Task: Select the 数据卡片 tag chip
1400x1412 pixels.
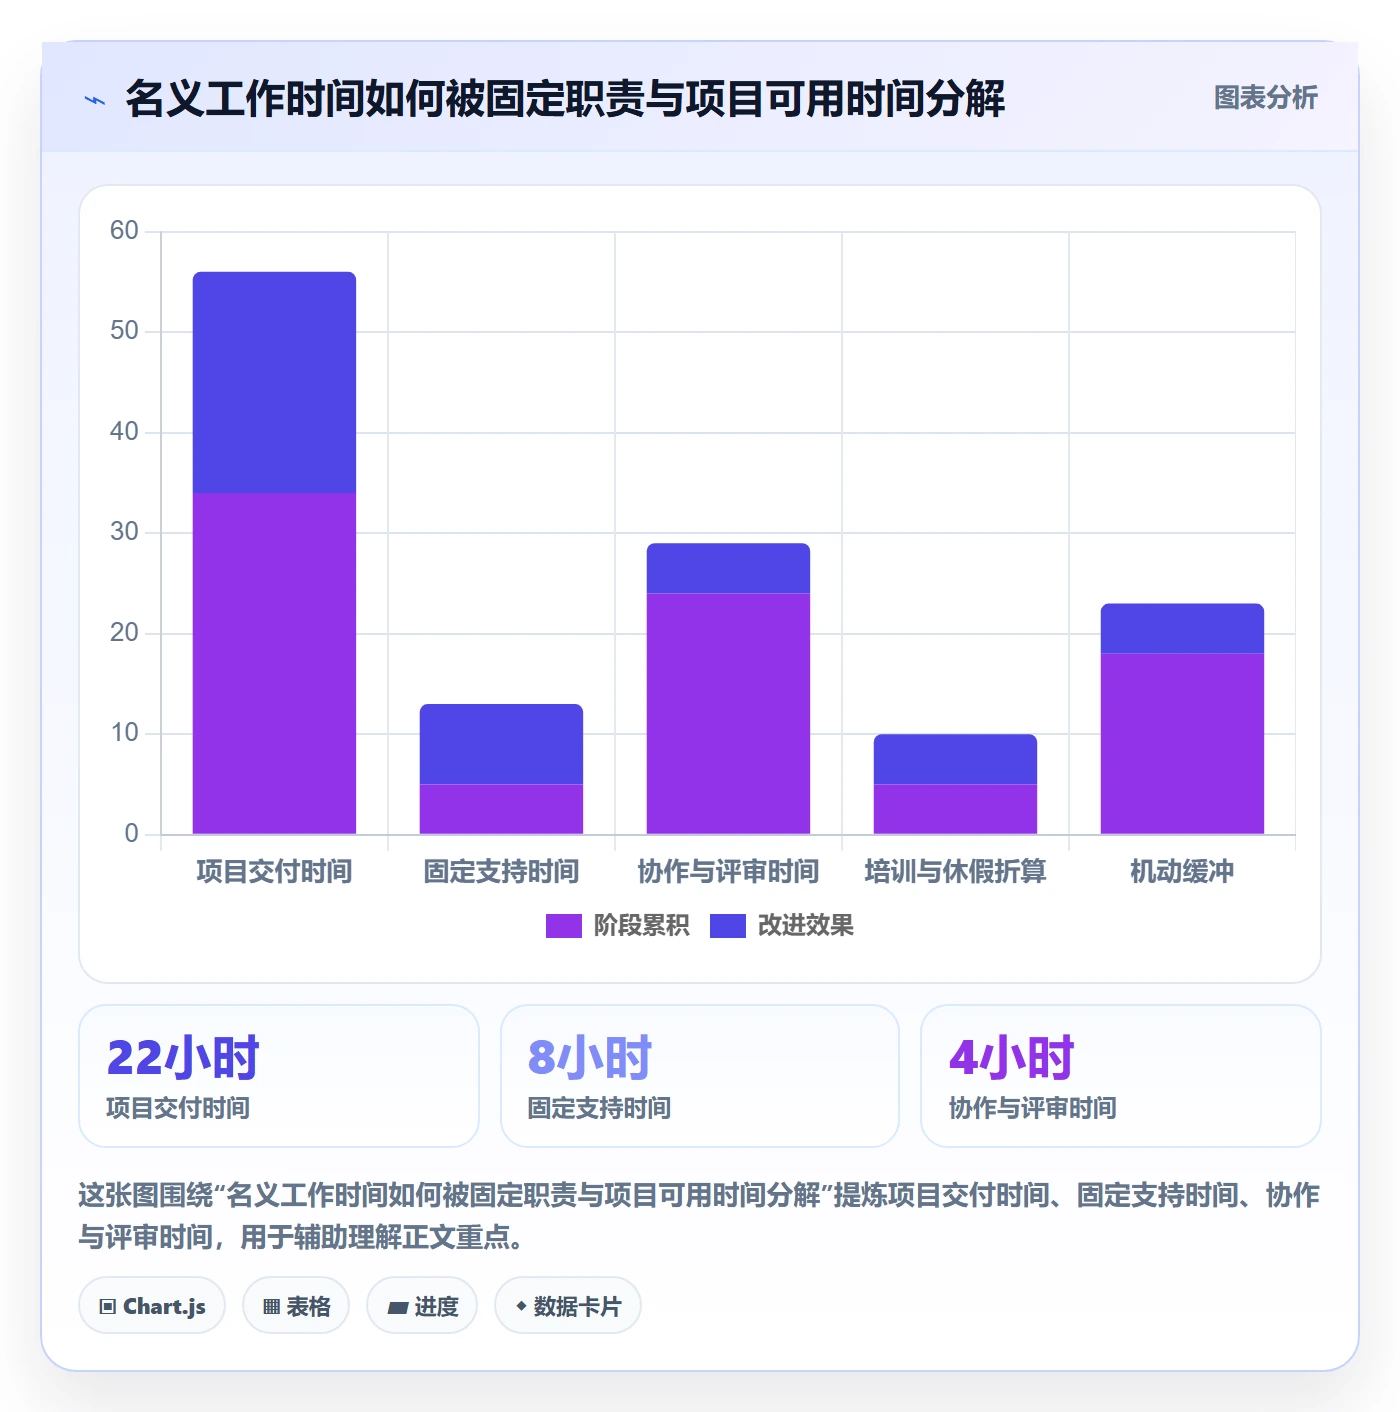Action: point(568,1305)
